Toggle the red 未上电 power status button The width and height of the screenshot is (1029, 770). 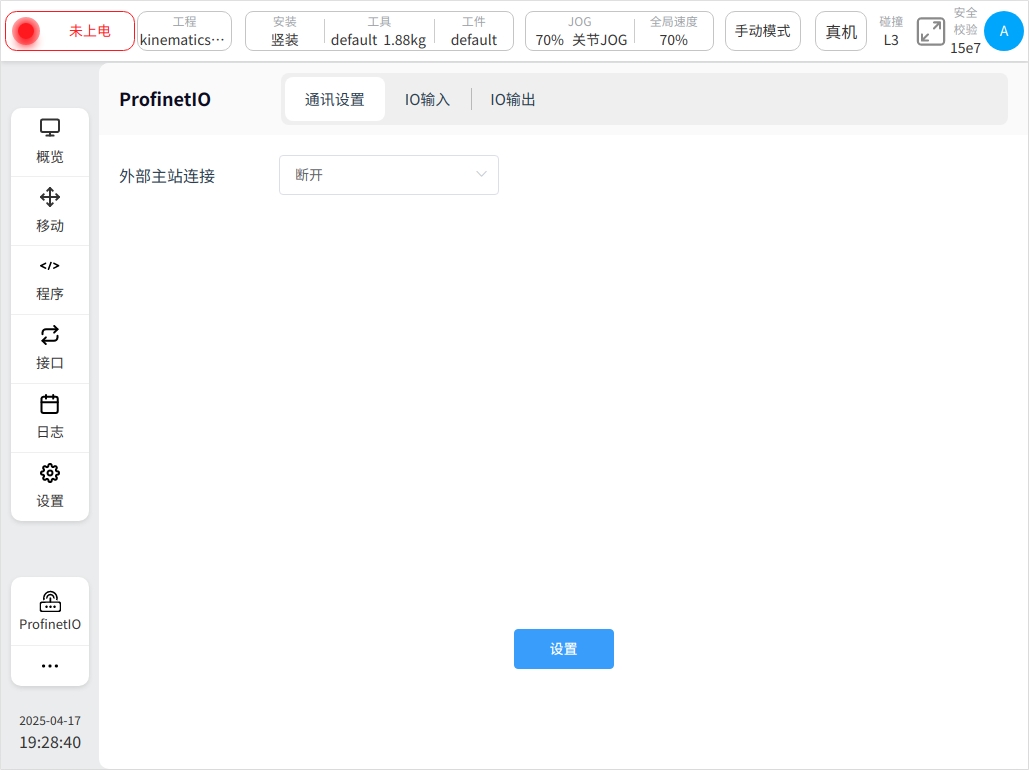click(x=70, y=31)
